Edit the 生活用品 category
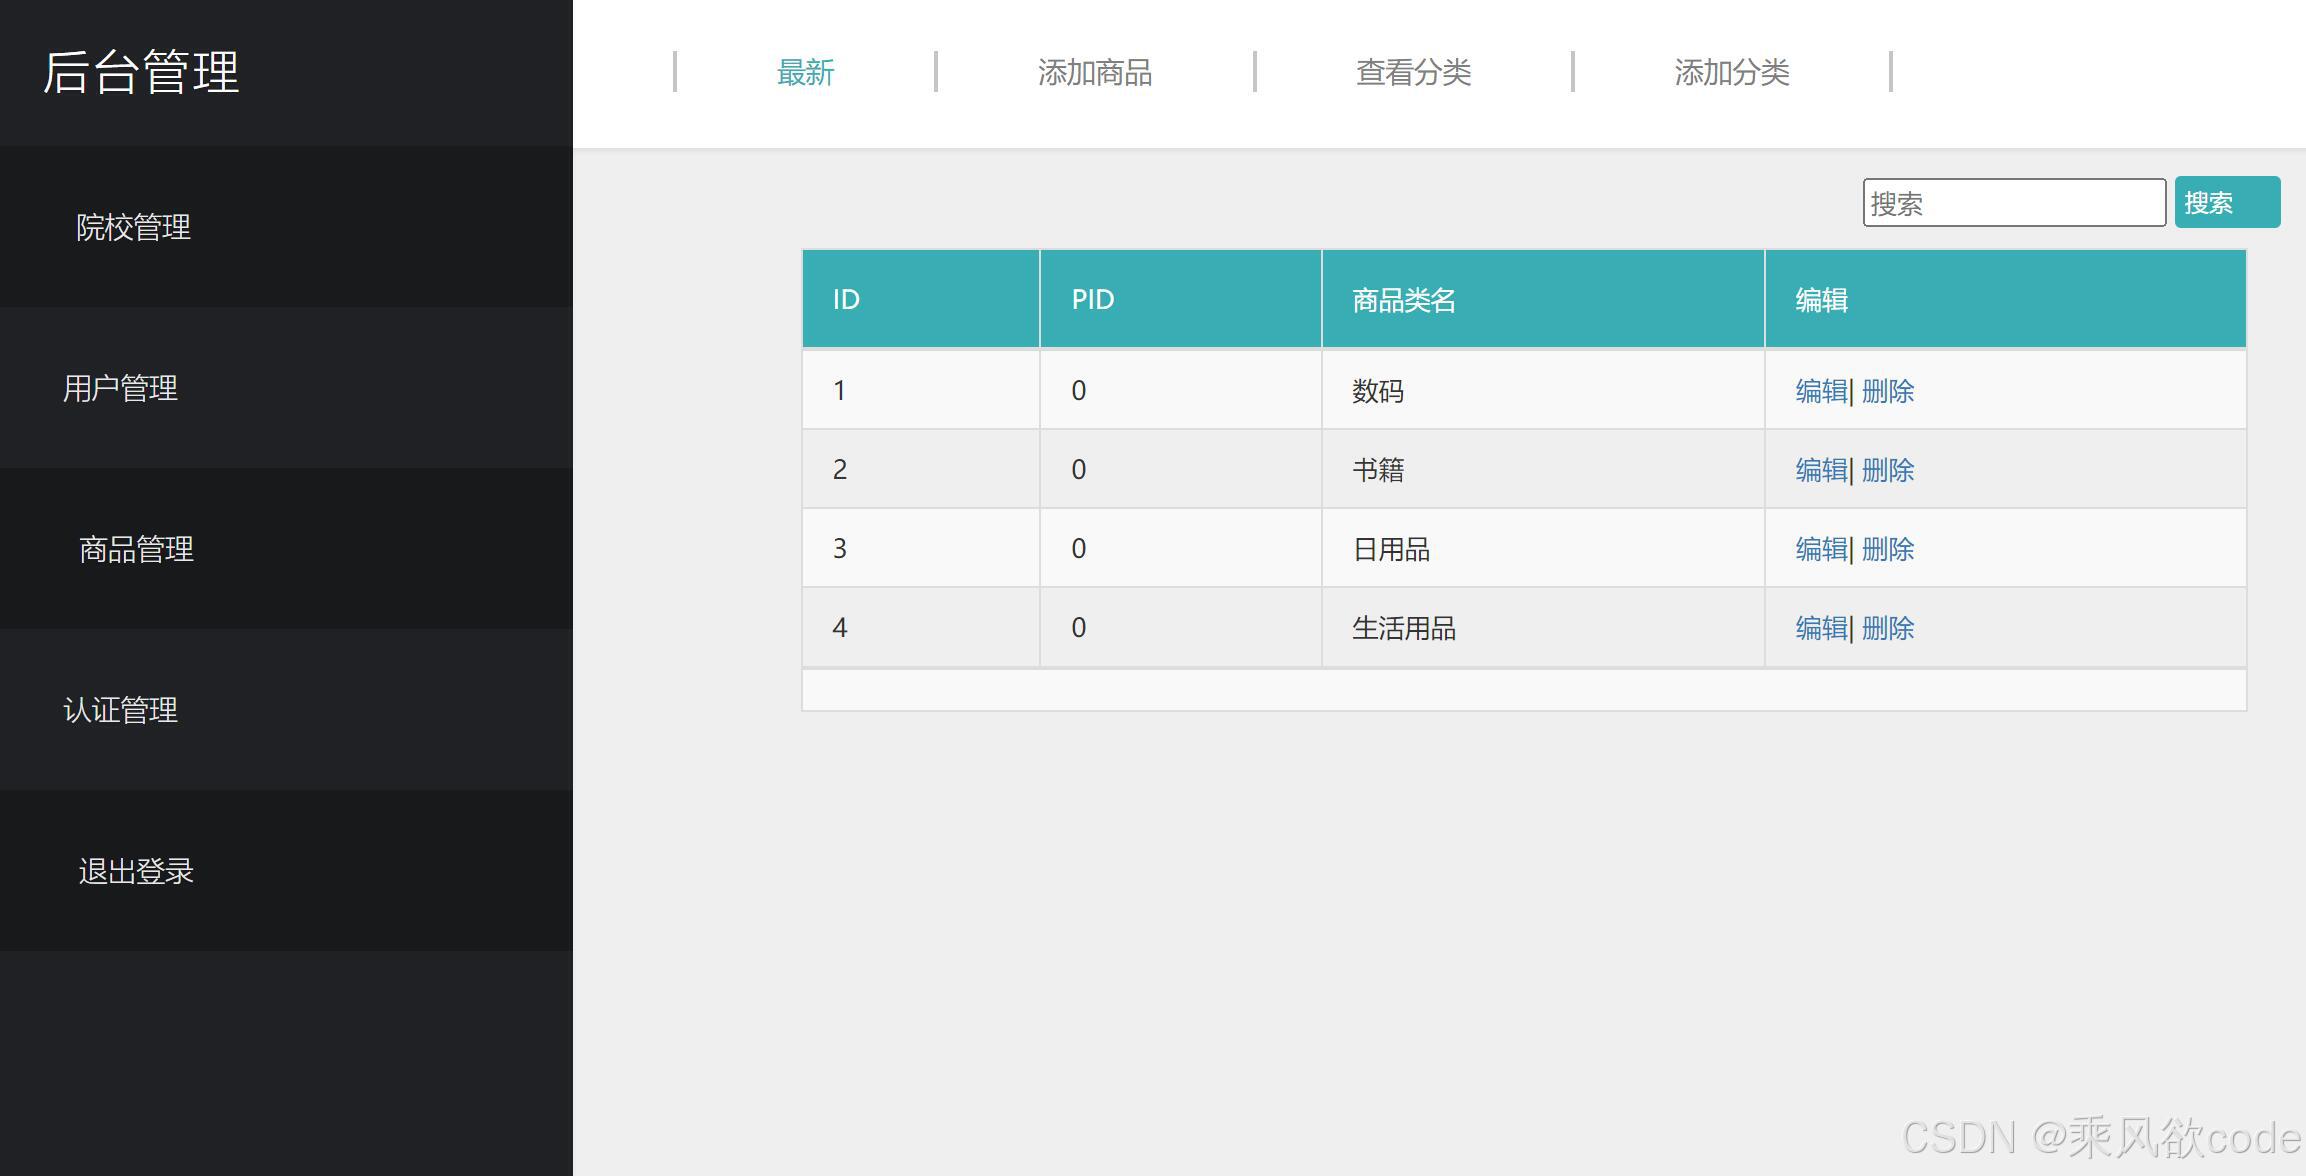The width and height of the screenshot is (2306, 1176). 1820,627
